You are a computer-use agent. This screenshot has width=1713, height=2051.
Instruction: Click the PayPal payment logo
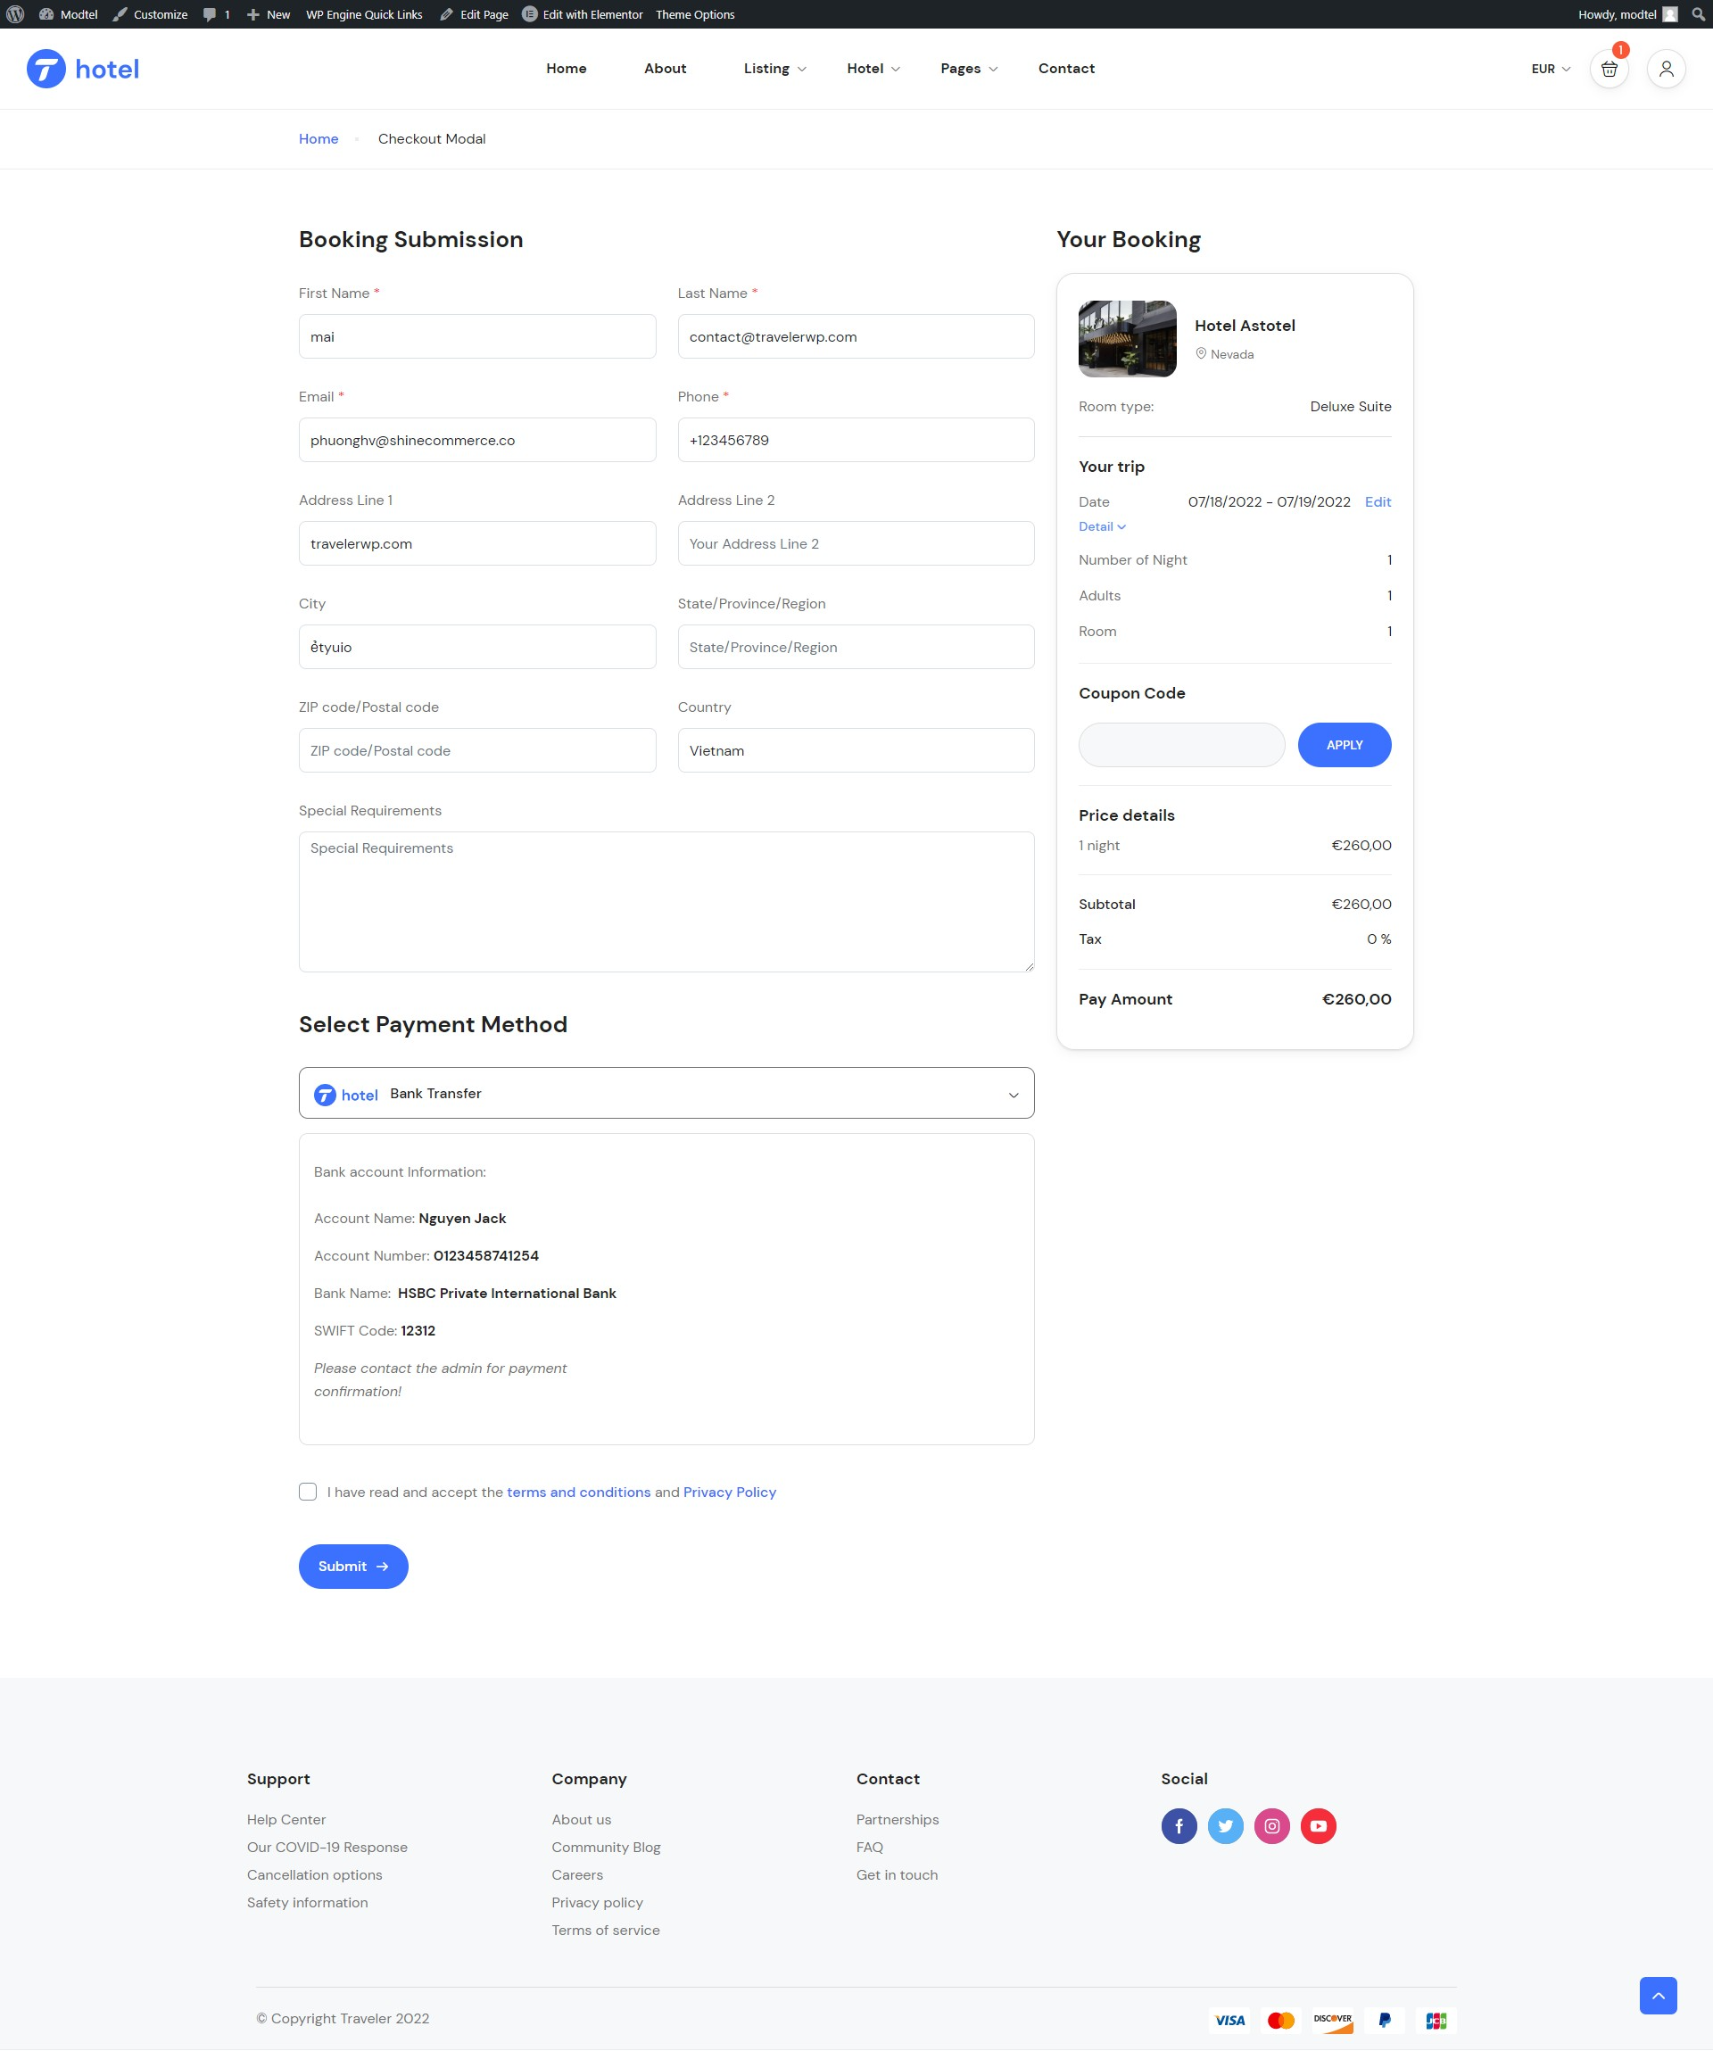(1384, 2020)
